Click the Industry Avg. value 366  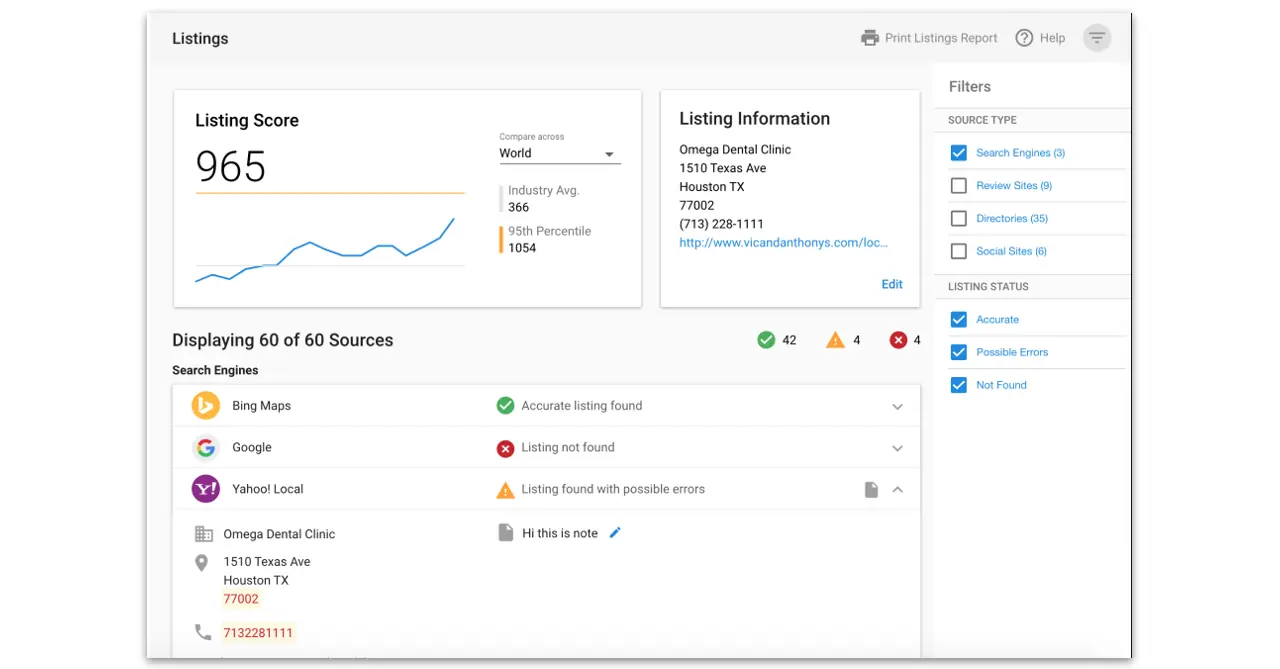coord(518,207)
